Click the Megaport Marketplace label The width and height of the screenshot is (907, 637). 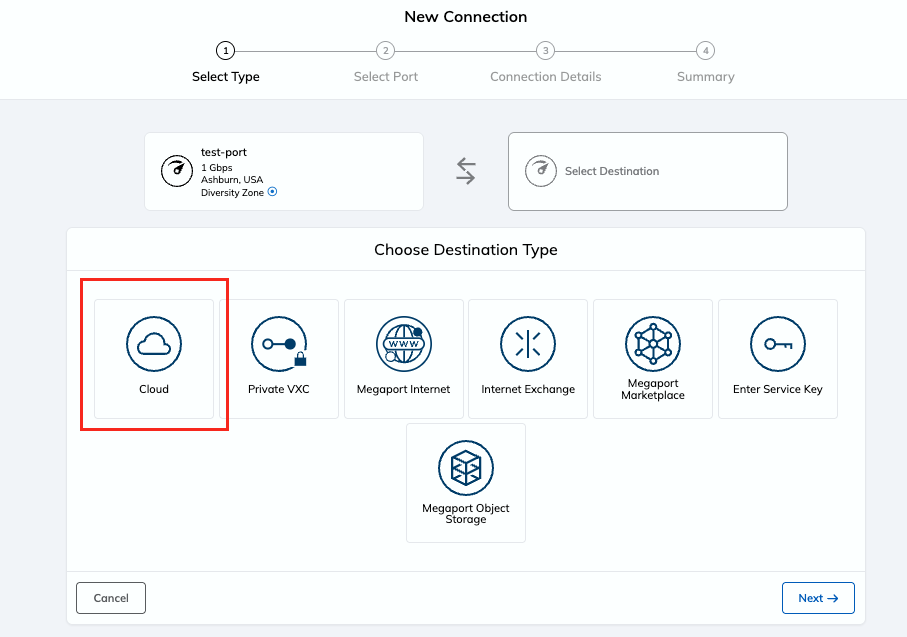coord(653,389)
